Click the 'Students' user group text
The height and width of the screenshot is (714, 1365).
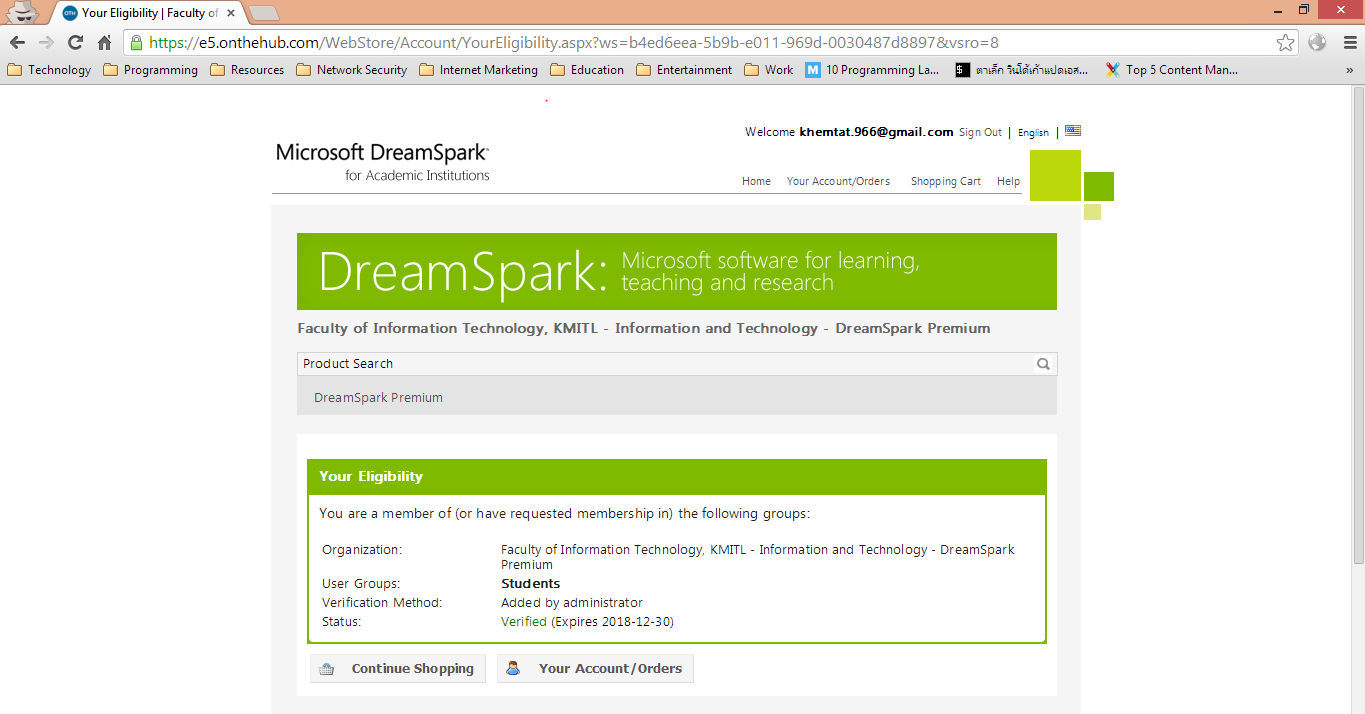[531, 584]
